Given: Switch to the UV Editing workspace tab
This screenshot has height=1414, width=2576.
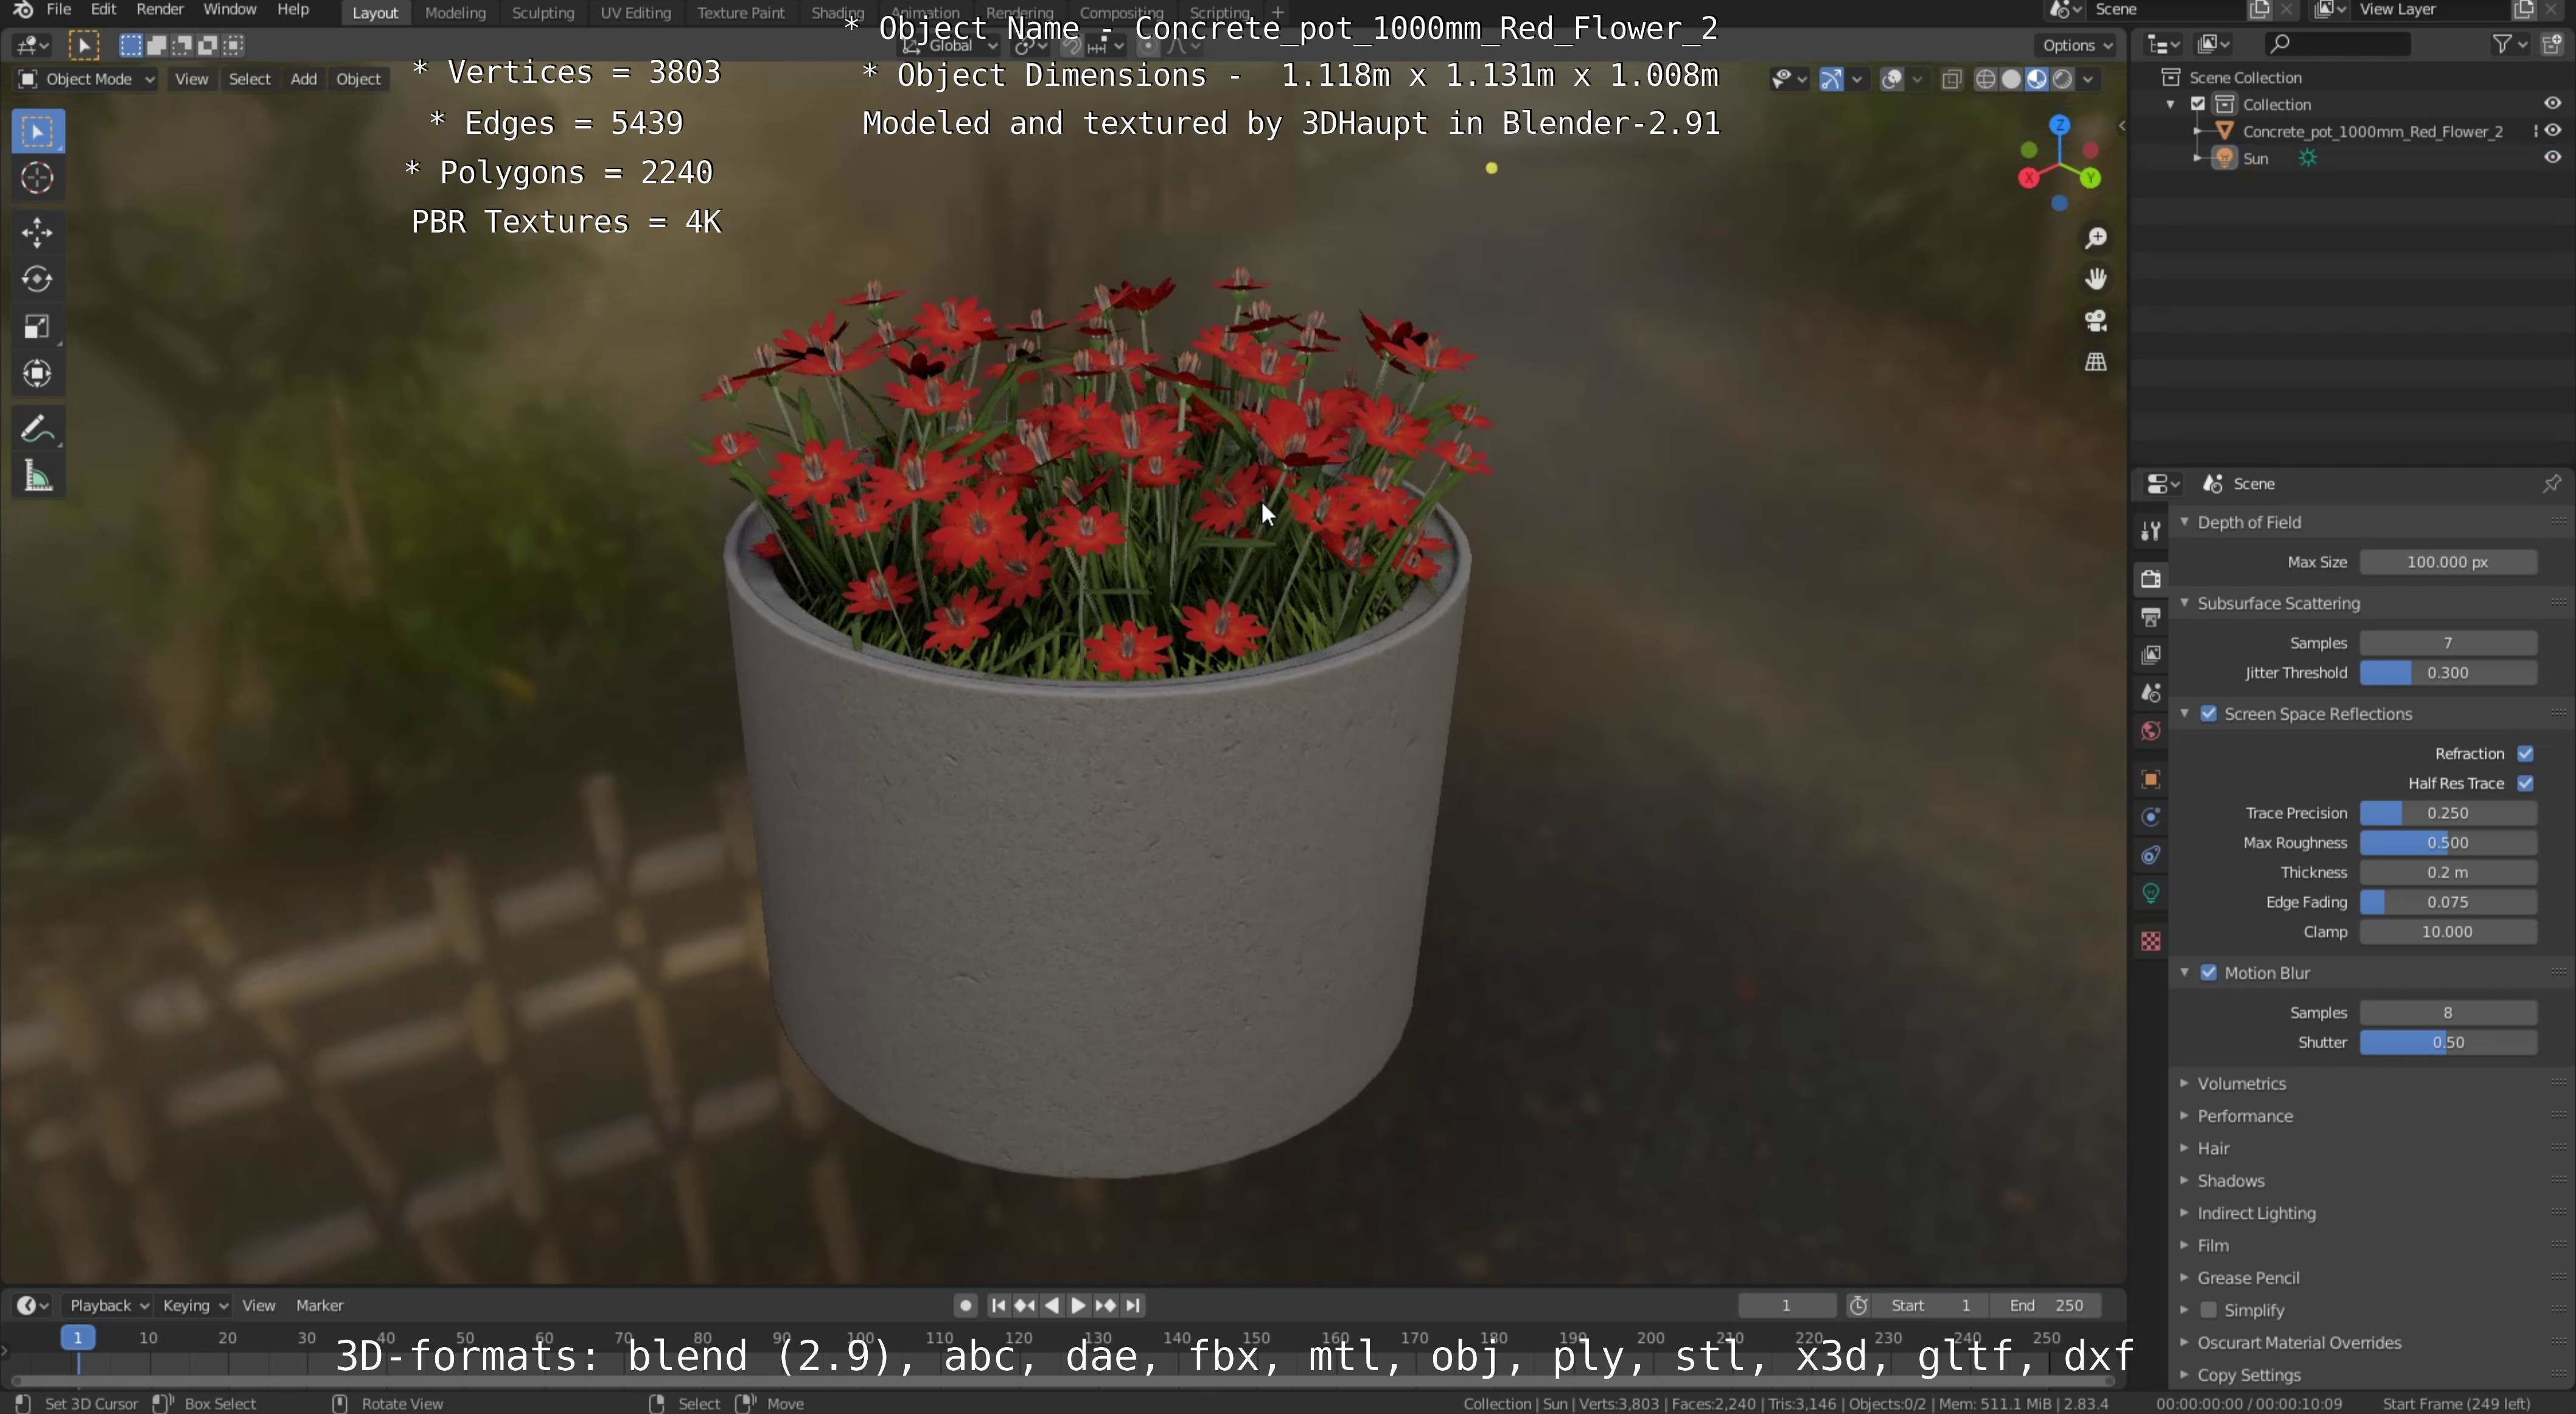Looking at the screenshot, I should [x=636, y=13].
